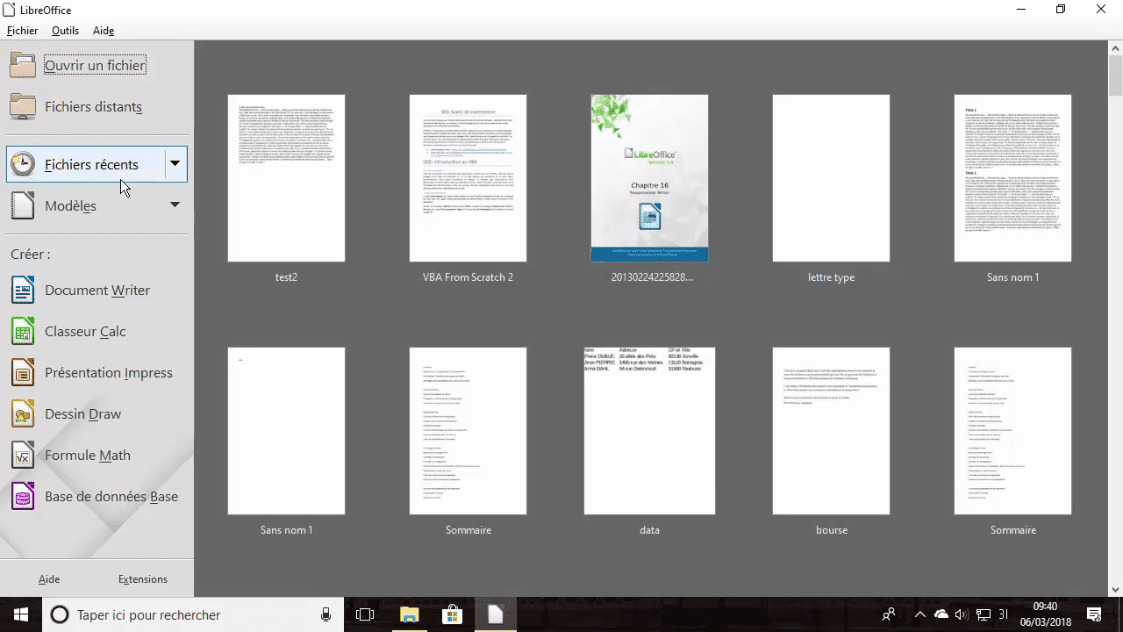The image size is (1123, 632).
Task: Click the Classeur Calc label
Action: coord(85,332)
